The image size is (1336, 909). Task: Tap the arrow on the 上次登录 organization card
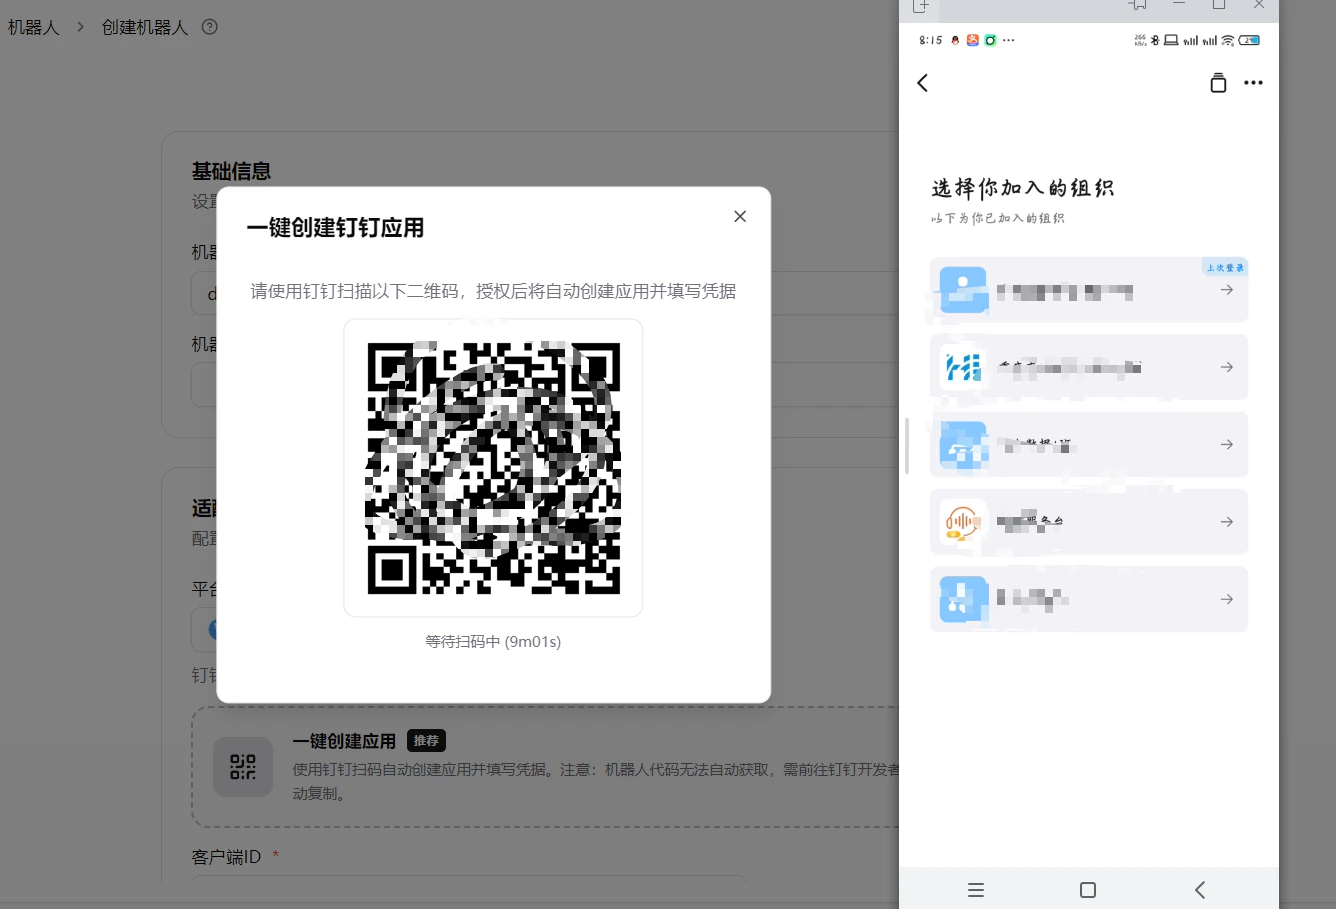[1227, 290]
